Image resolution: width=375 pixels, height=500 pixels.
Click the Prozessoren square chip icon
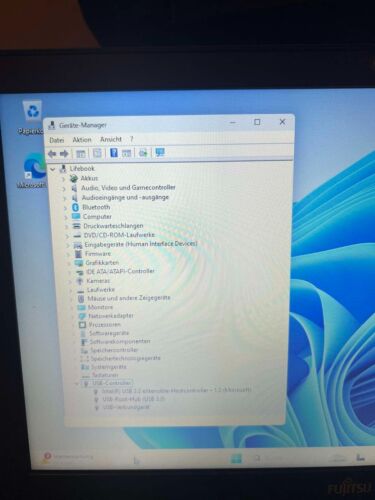pos(82,324)
